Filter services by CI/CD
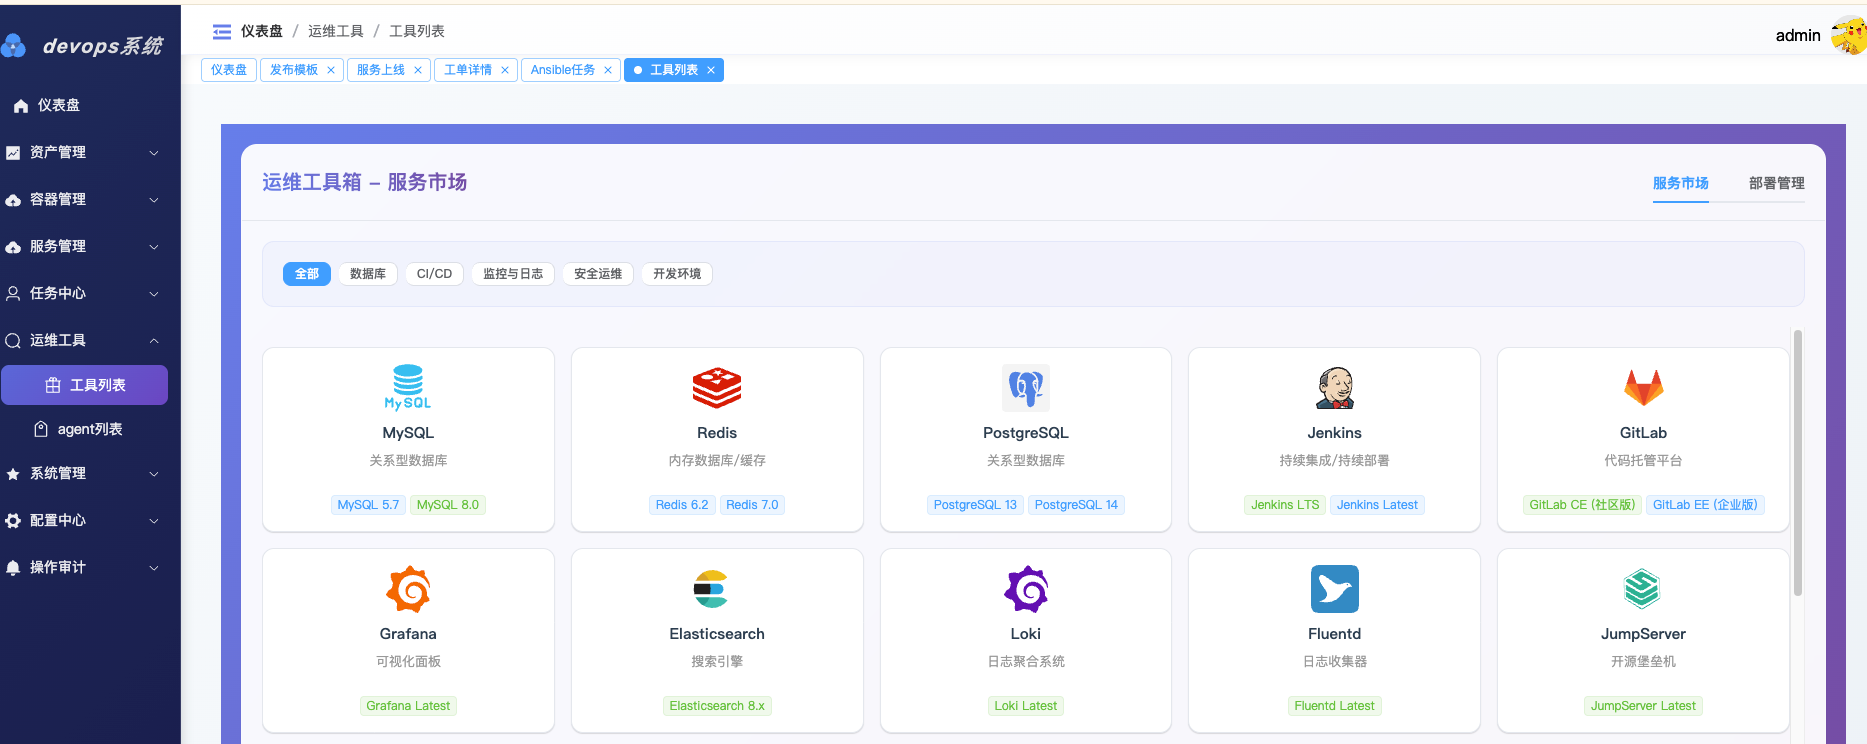Viewport: 1867px width, 744px height. 434,274
